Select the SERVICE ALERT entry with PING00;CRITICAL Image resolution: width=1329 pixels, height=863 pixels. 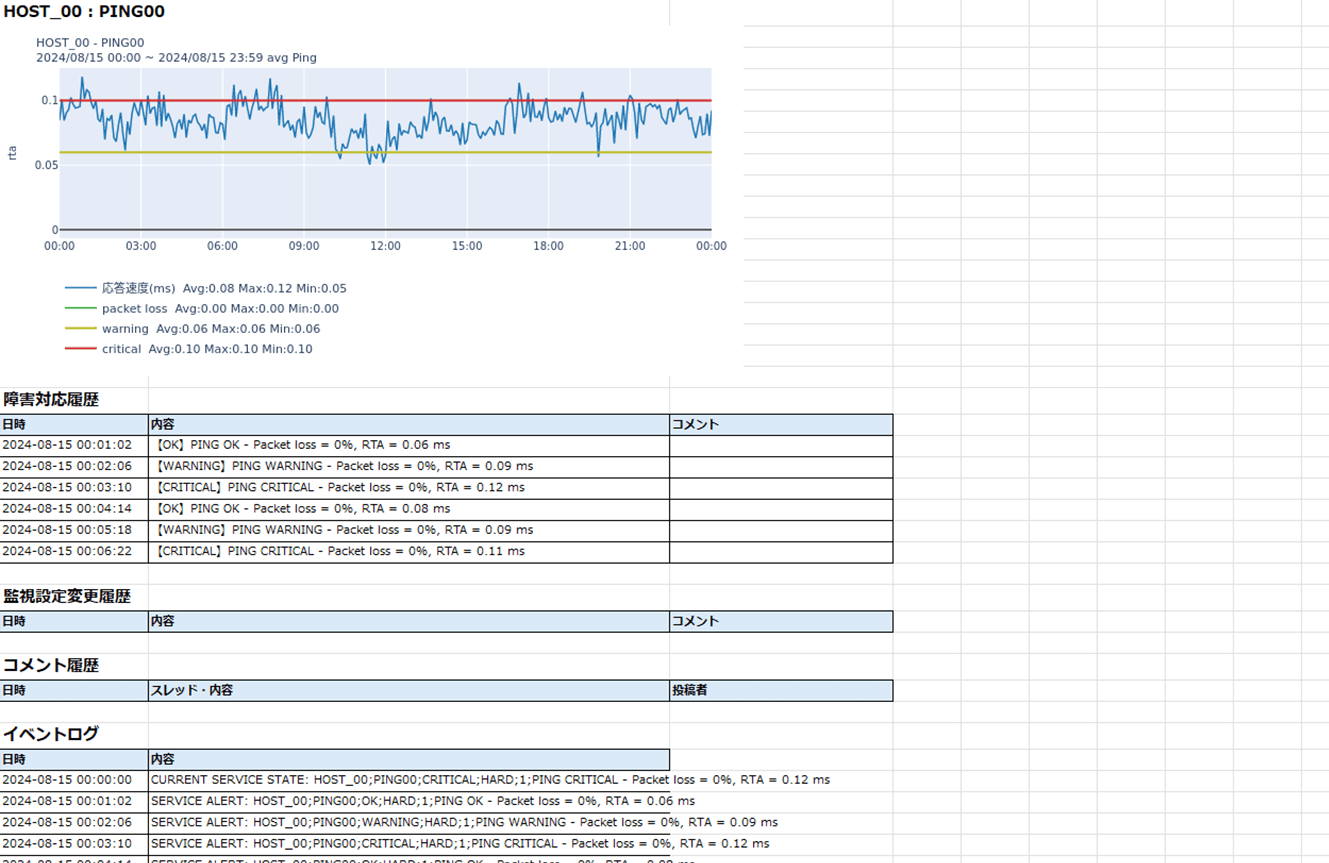pyautogui.click(x=460, y=844)
